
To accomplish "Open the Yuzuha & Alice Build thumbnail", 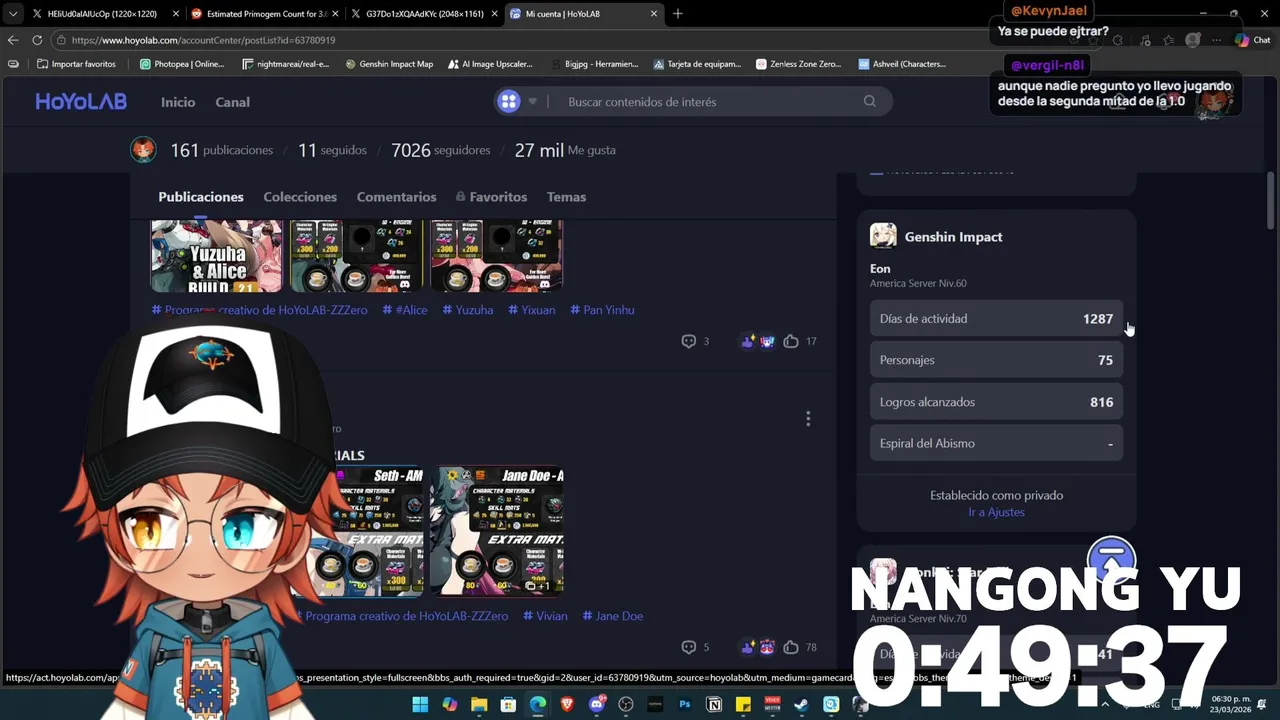I will 217,256.
